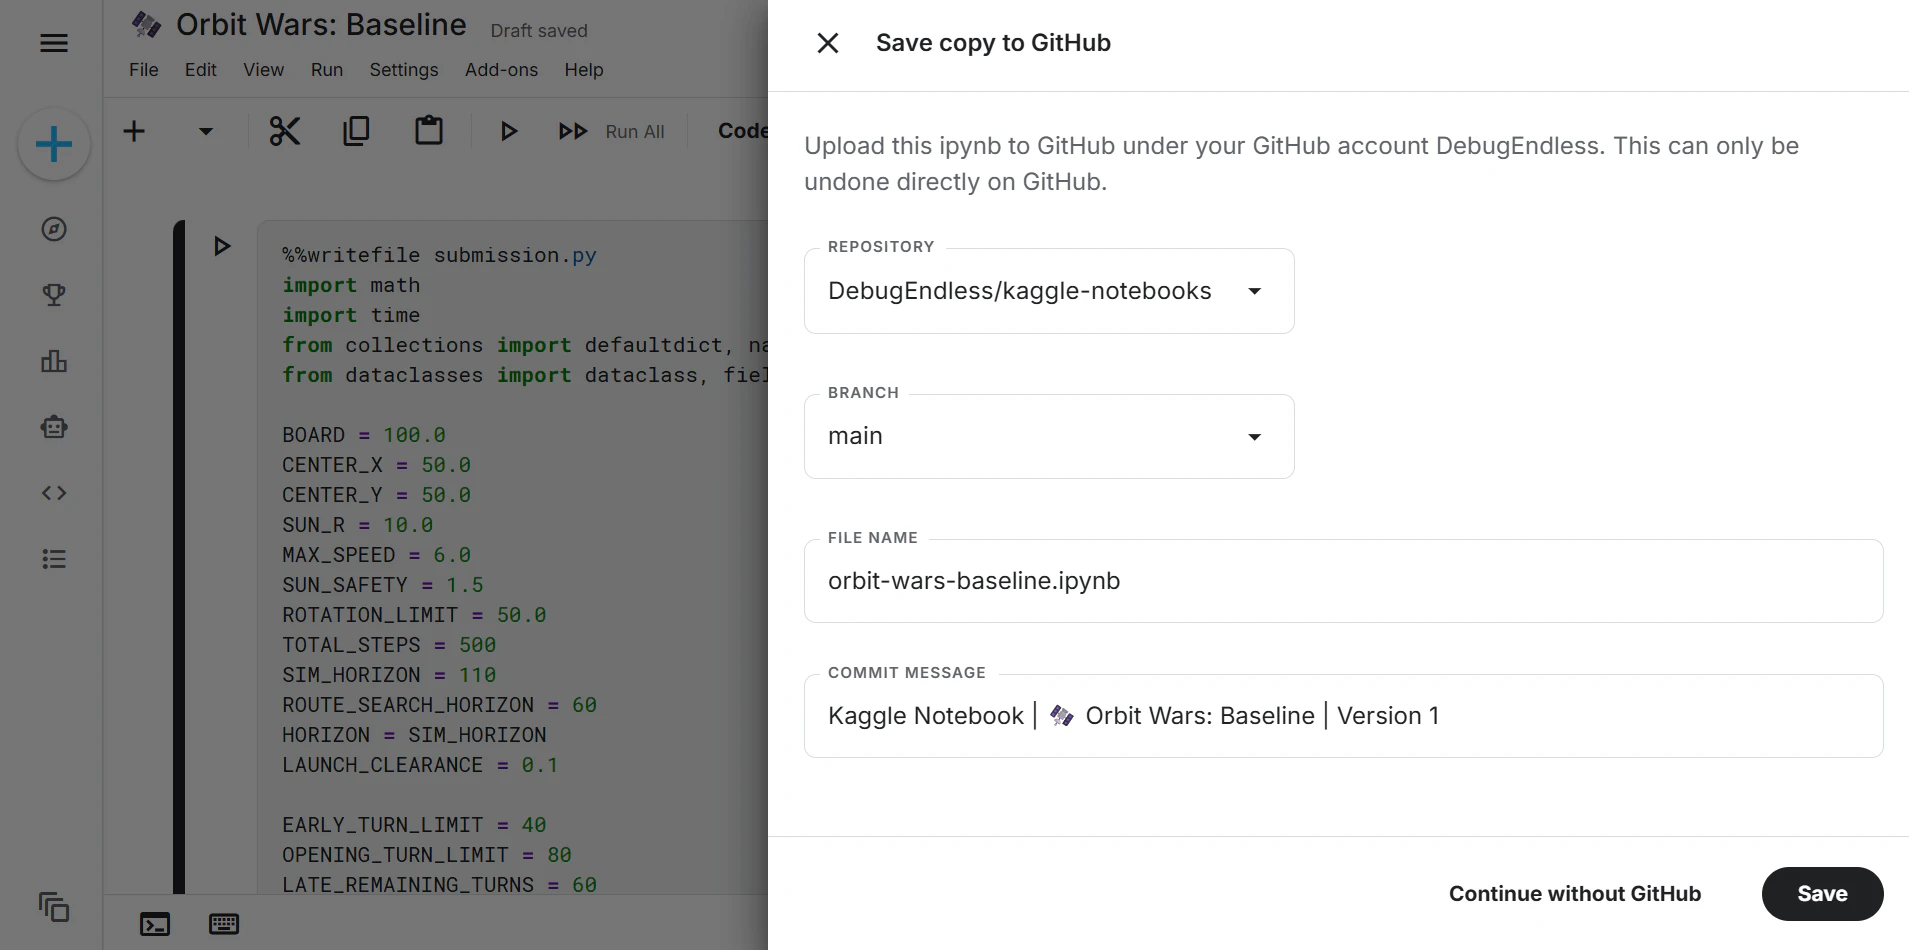Copy cell with the copy icon

click(356, 131)
